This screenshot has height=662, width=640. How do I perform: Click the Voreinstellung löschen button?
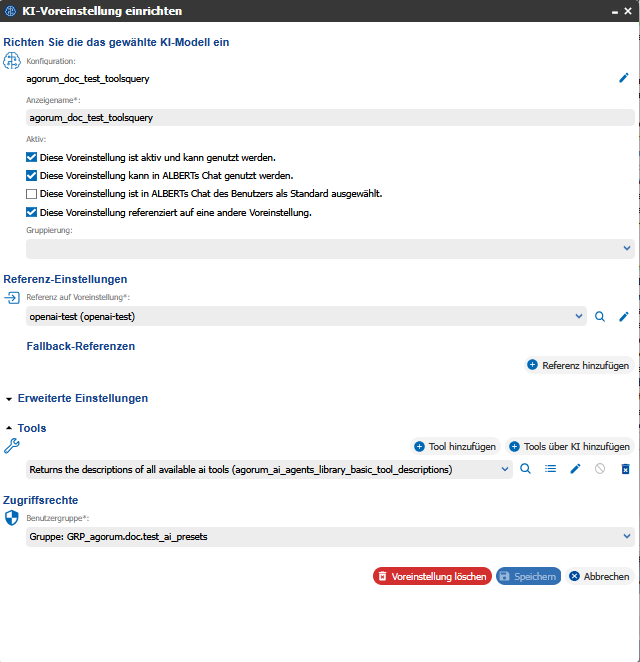tap(432, 576)
